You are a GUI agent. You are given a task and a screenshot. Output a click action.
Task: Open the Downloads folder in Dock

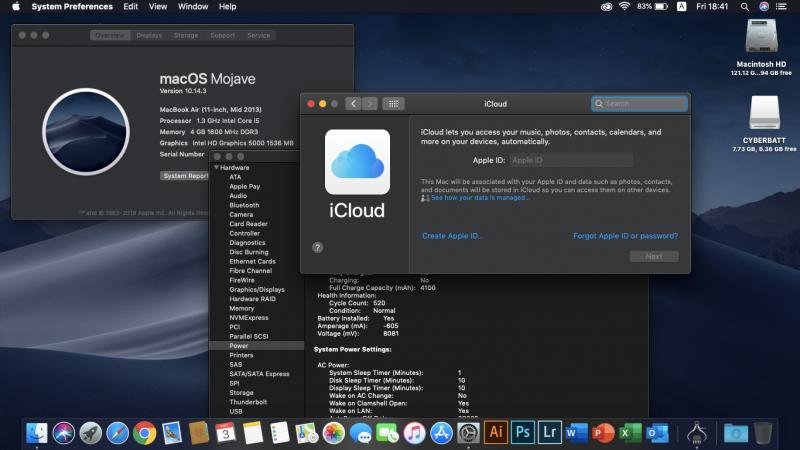[x=736, y=433]
